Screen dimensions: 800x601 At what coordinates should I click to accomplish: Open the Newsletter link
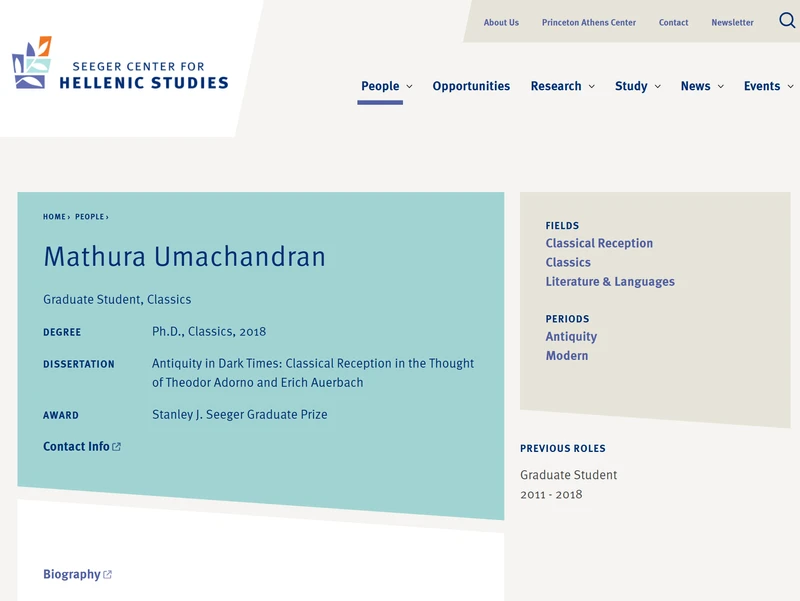732,22
